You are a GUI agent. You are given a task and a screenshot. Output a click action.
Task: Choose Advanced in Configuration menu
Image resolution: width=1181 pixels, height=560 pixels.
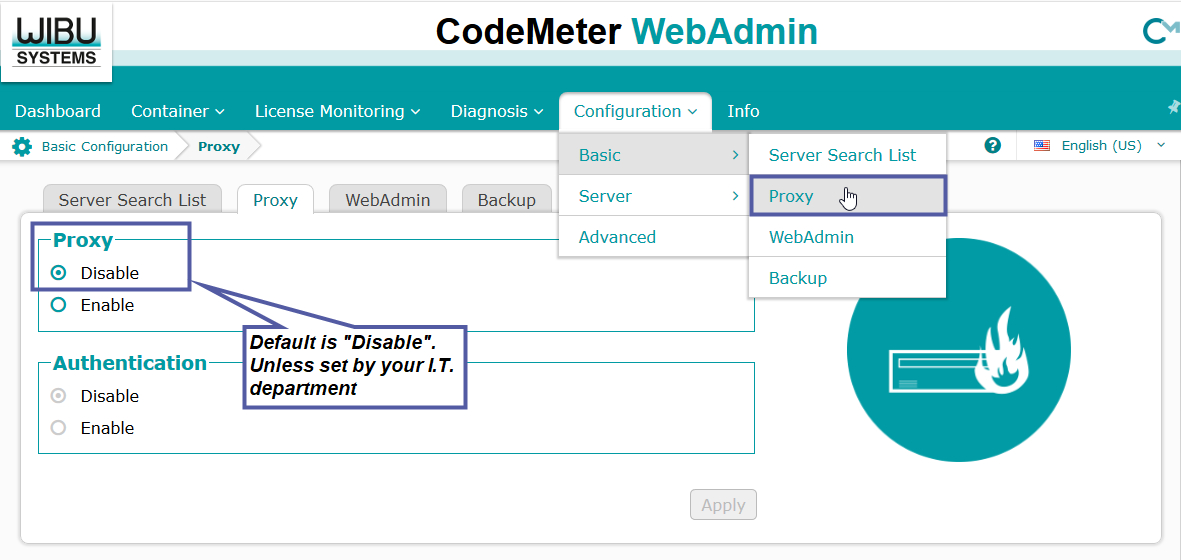[x=653, y=237]
